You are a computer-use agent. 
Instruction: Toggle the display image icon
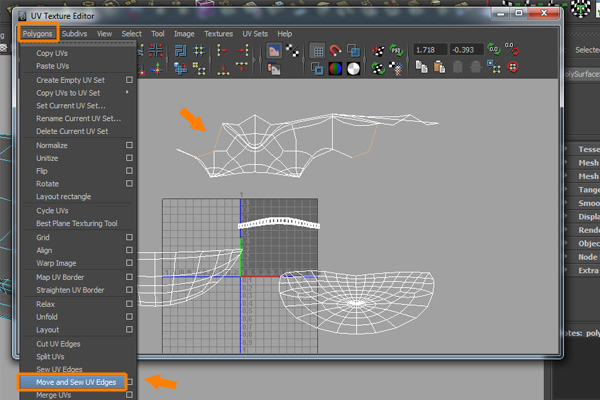coord(274,50)
